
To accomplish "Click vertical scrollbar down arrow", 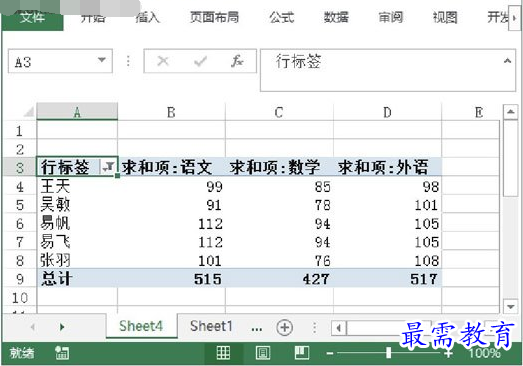I will pyautogui.click(x=510, y=306).
